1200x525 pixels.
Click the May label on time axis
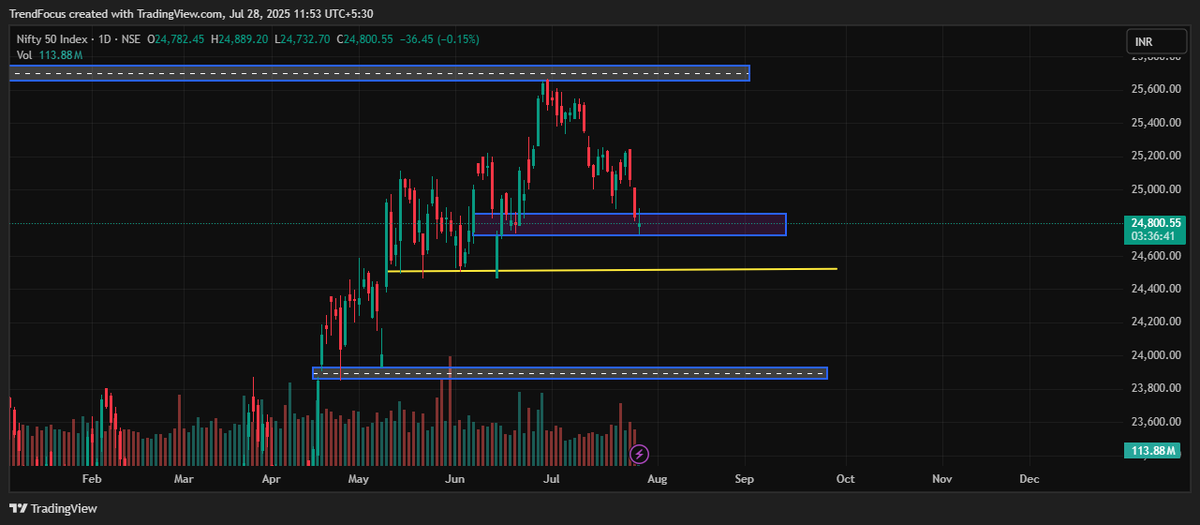click(359, 479)
